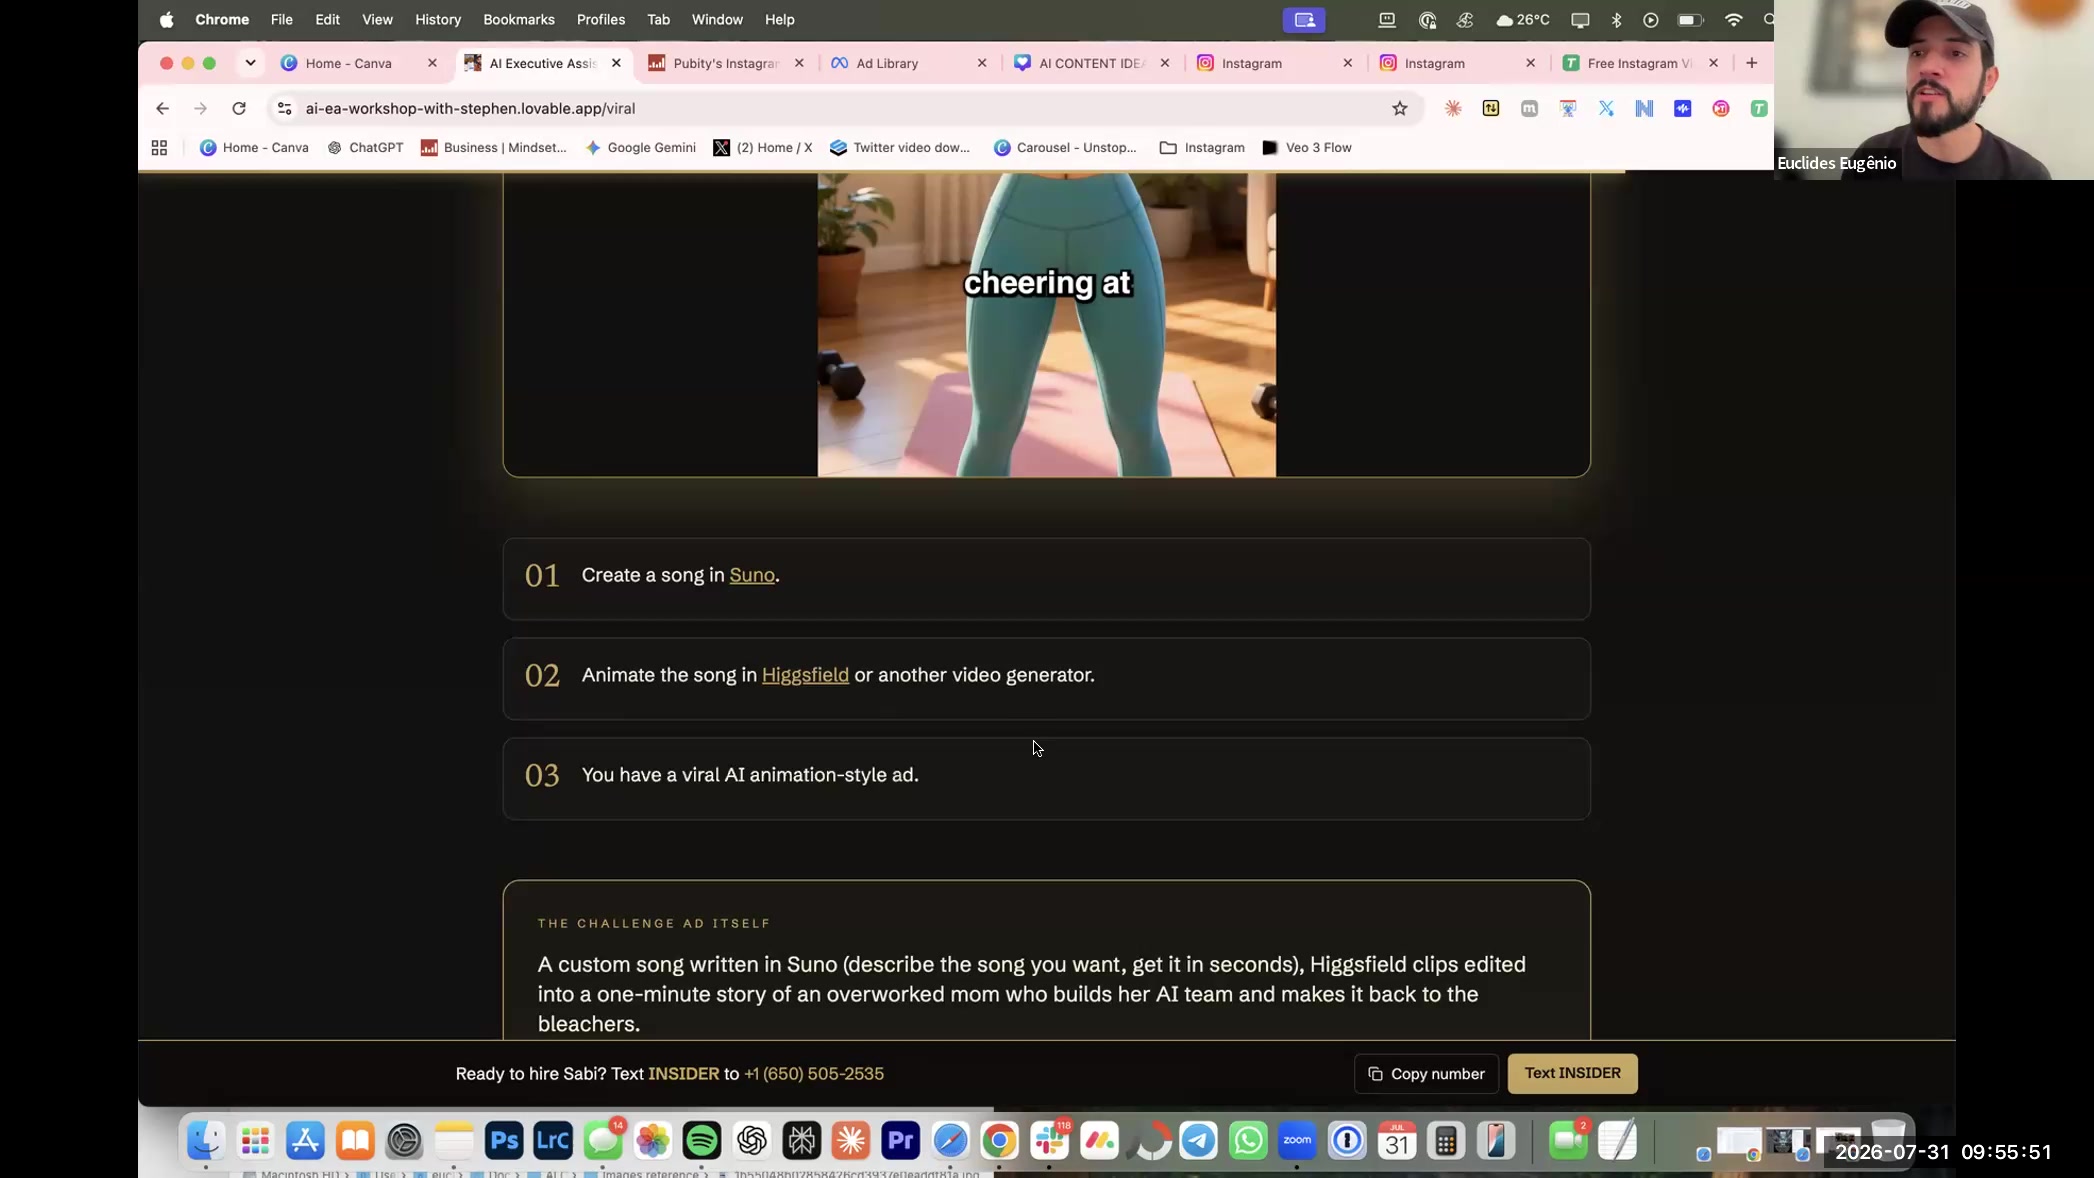Open Slack from the Dock
Image resolution: width=2094 pixels, height=1178 pixels.
1050,1141
